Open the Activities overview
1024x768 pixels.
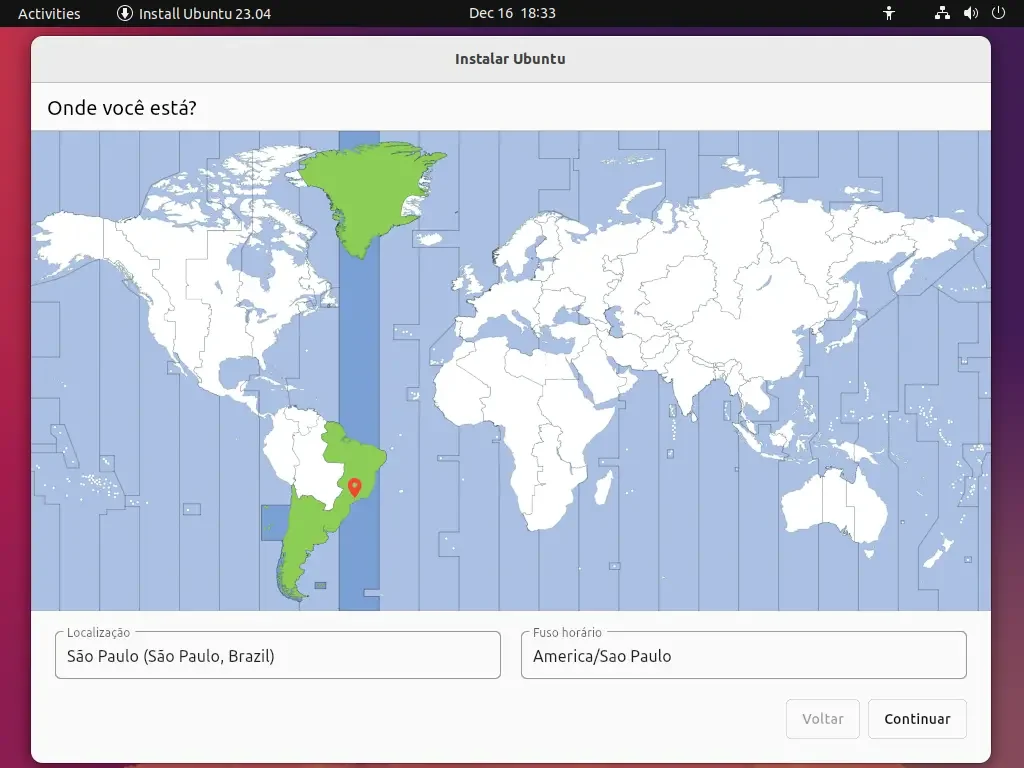pyautogui.click(x=49, y=13)
